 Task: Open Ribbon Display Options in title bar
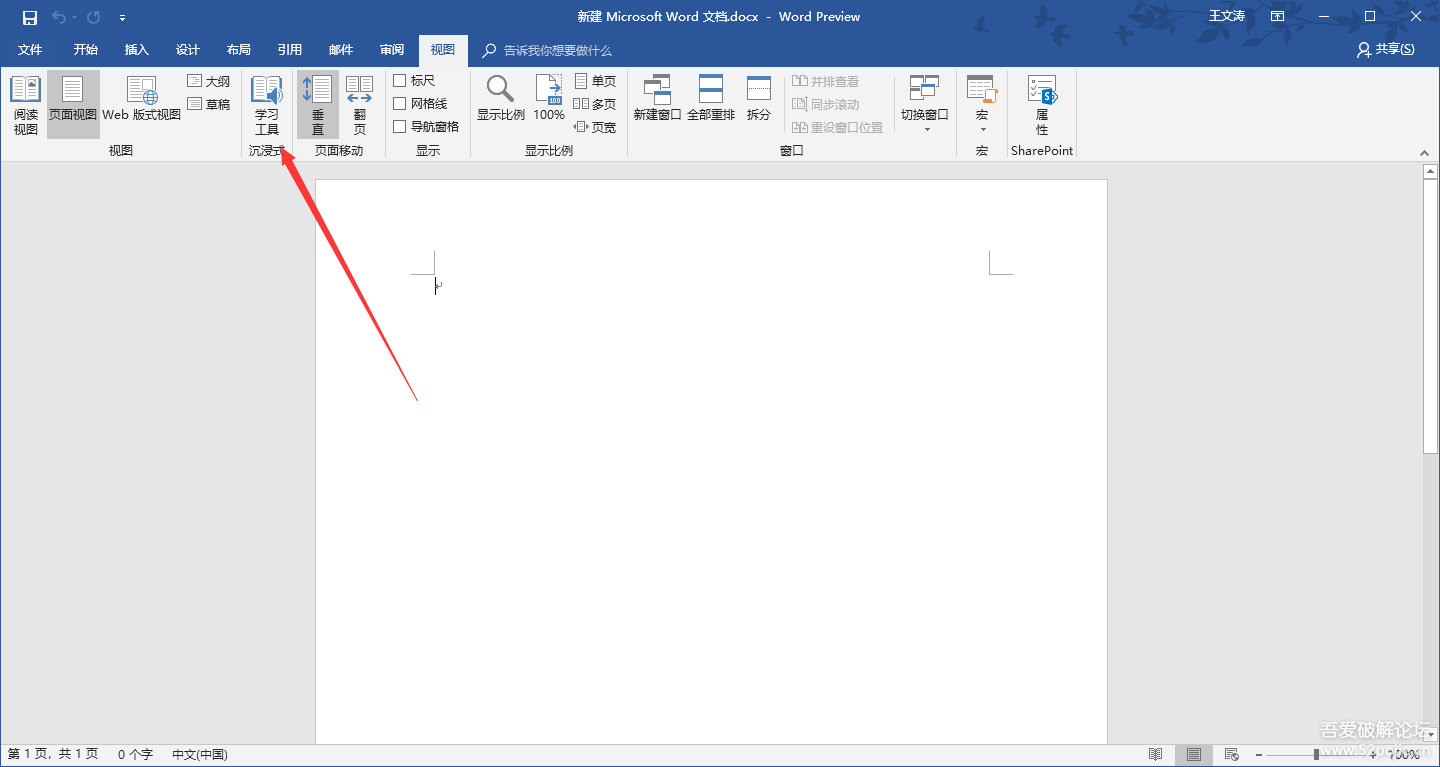(1277, 16)
